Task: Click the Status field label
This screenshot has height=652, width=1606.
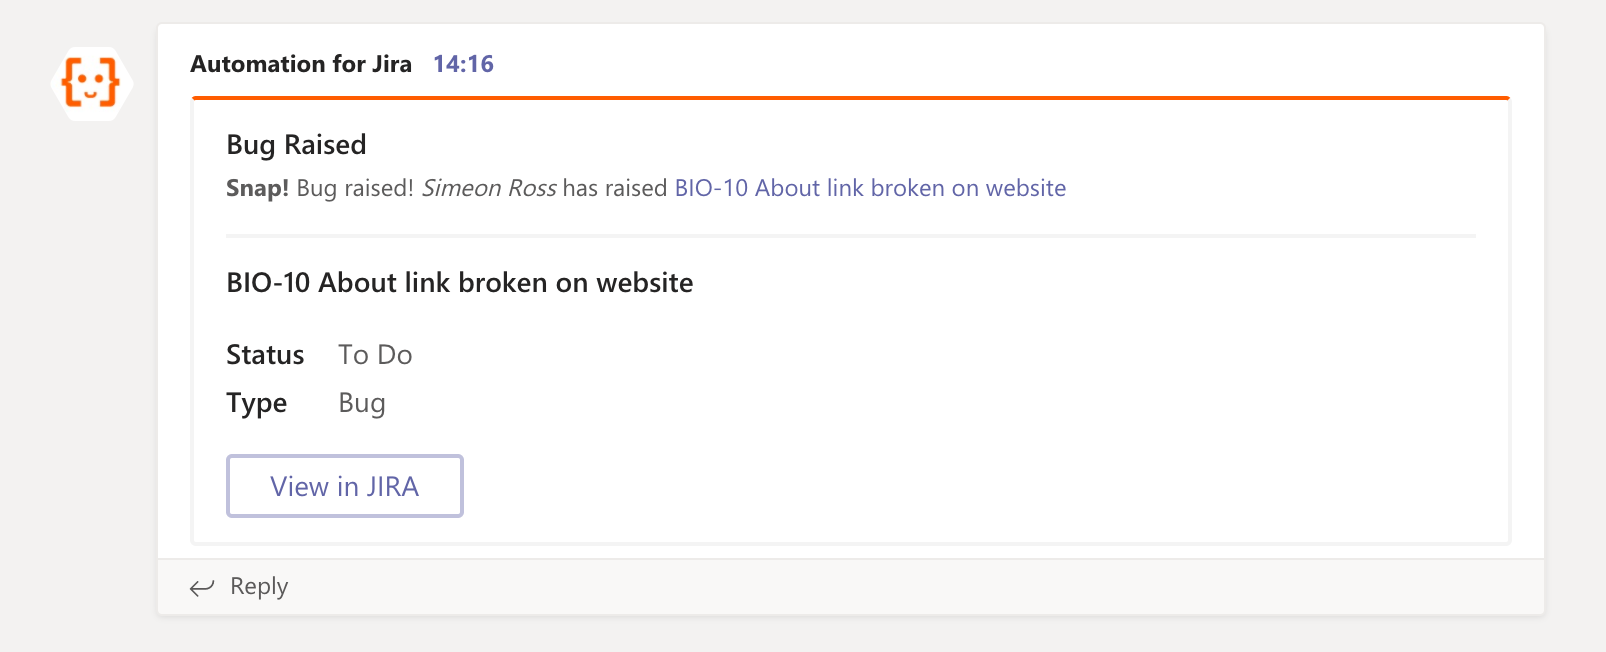Action: tap(265, 355)
